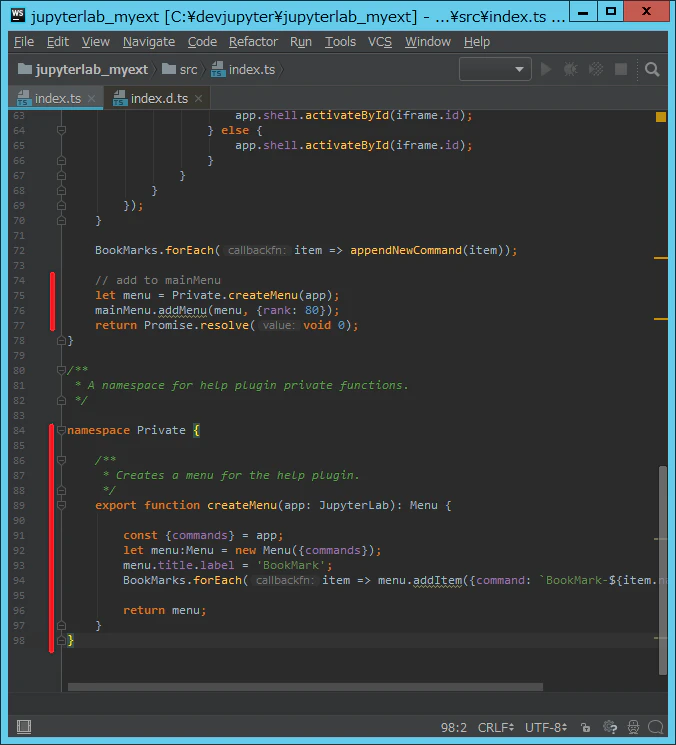Click index.ts in navigation breadcrumb
Image resolution: width=676 pixels, height=745 pixels.
point(243,69)
